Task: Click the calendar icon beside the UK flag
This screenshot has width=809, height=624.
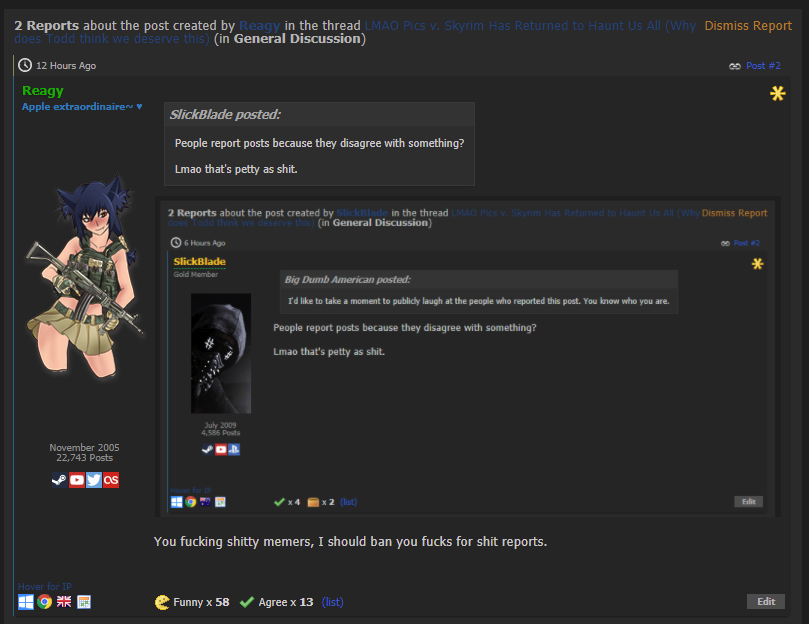Action: (x=84, y=602)
